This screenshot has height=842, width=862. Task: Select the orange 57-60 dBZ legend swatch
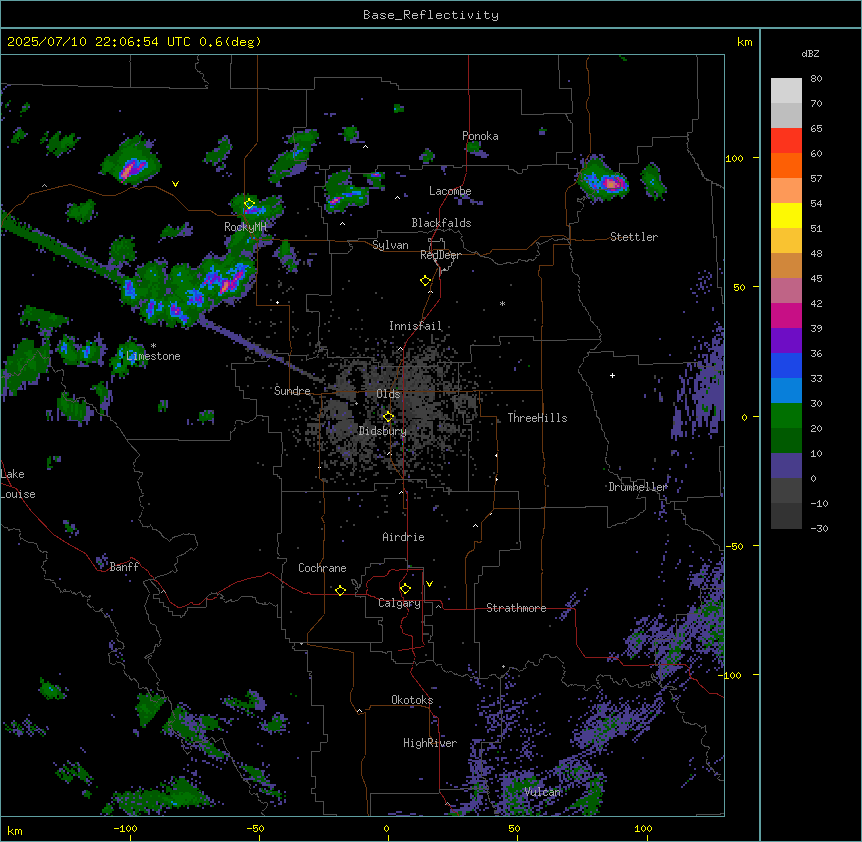tap(786, 165)
